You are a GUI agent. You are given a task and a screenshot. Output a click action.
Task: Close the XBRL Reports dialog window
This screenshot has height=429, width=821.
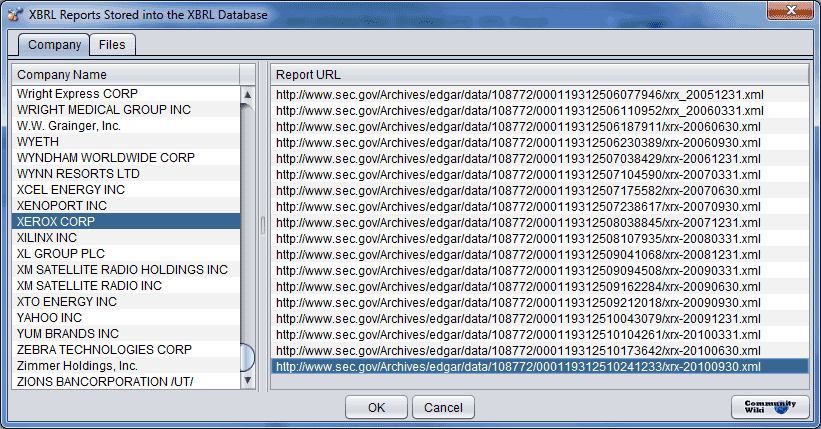tap(791, 10)
